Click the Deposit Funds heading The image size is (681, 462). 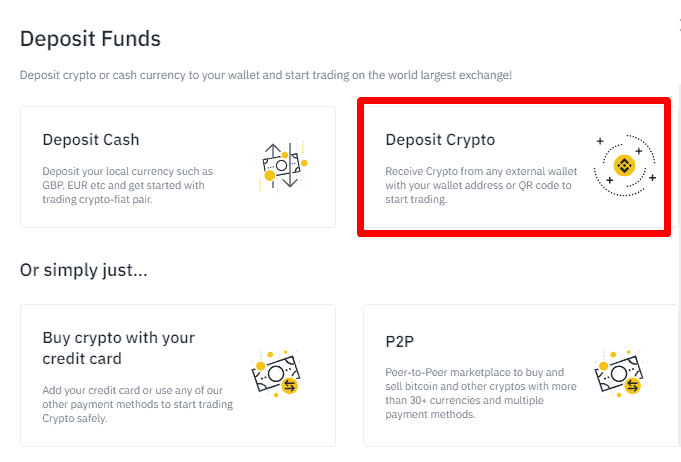[90, 39]
